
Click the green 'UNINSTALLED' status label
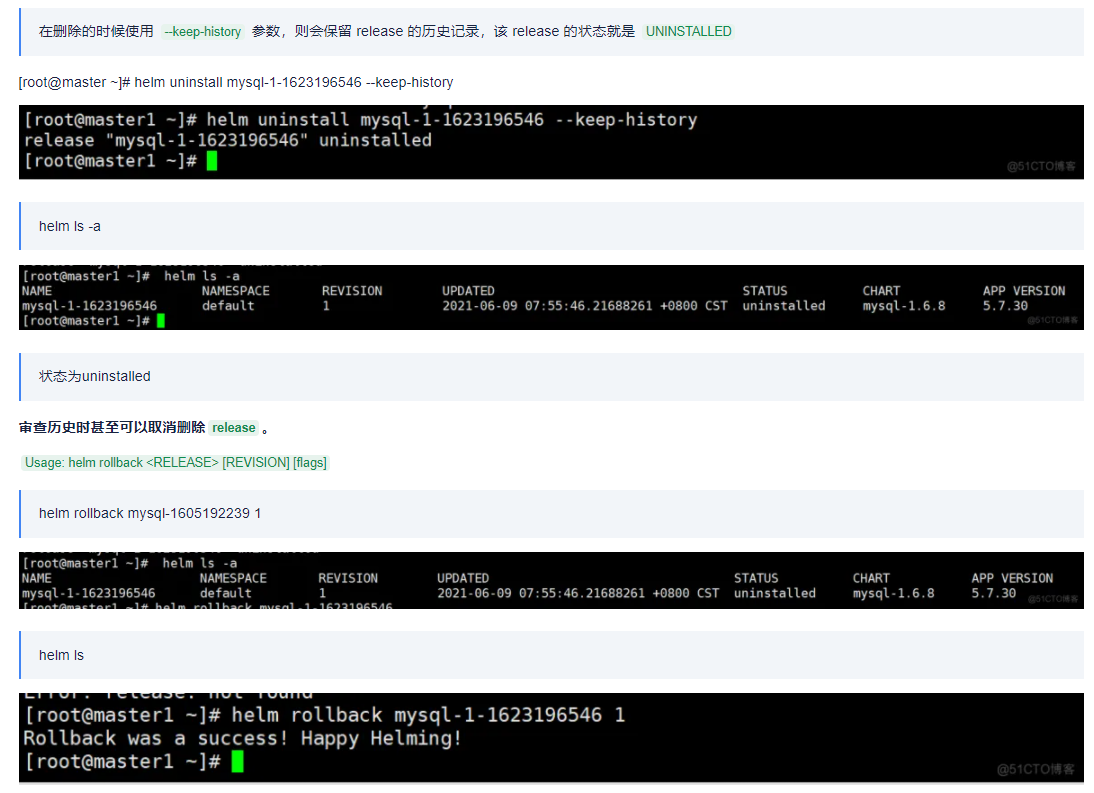[689, 31]
